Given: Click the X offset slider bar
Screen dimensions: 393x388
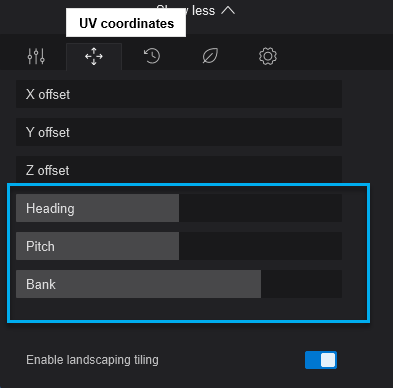Looking at the screenshot, I should pos(179,94).
